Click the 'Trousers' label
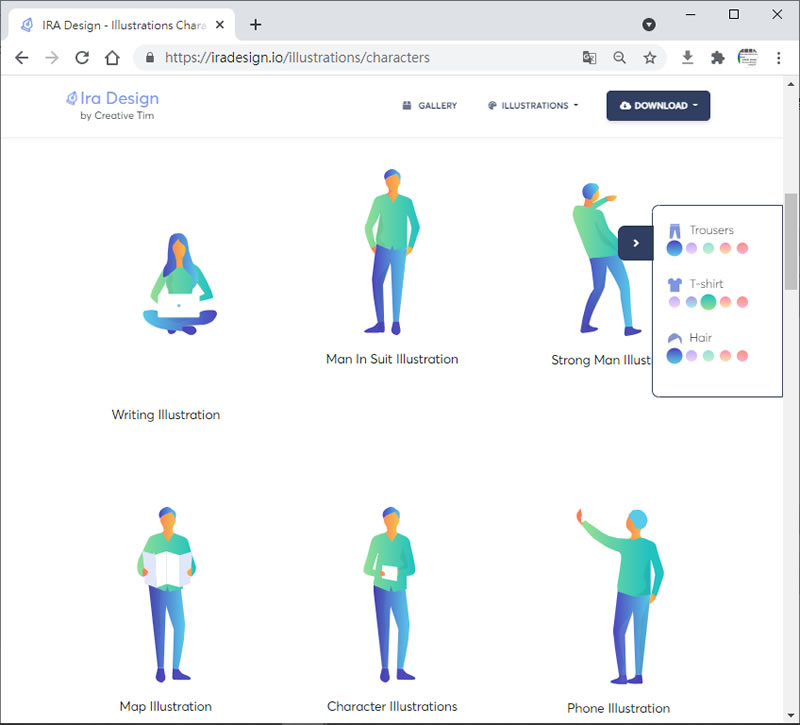800x725 pixels. pyautogui.click(x=711, y=230)
